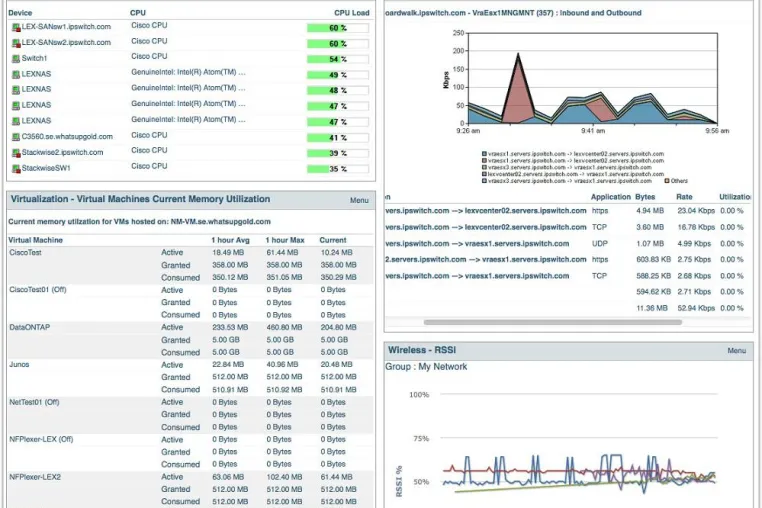Open the Stackwise2.ipswitch.com device link
Screen dimensions: 762x508
click(x=62, y=152)
